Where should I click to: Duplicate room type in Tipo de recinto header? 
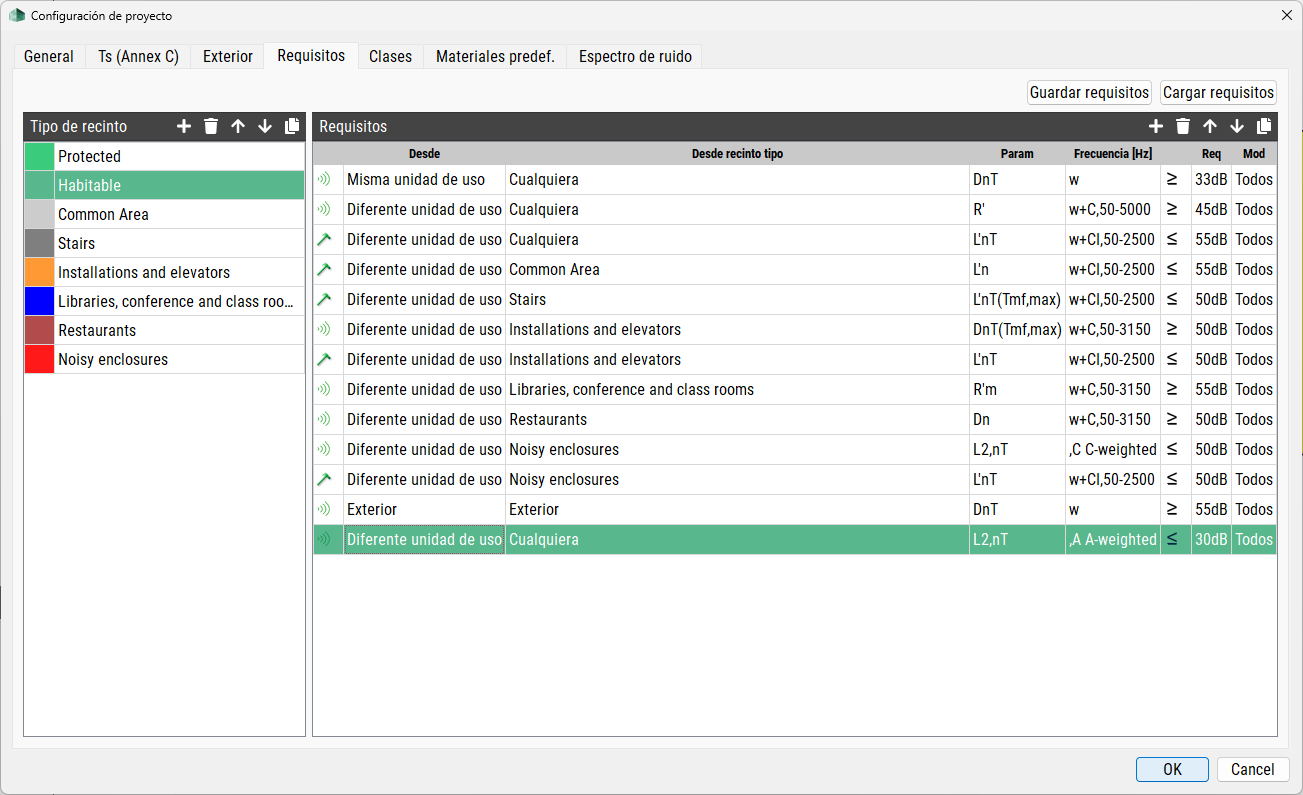[292, 126]
